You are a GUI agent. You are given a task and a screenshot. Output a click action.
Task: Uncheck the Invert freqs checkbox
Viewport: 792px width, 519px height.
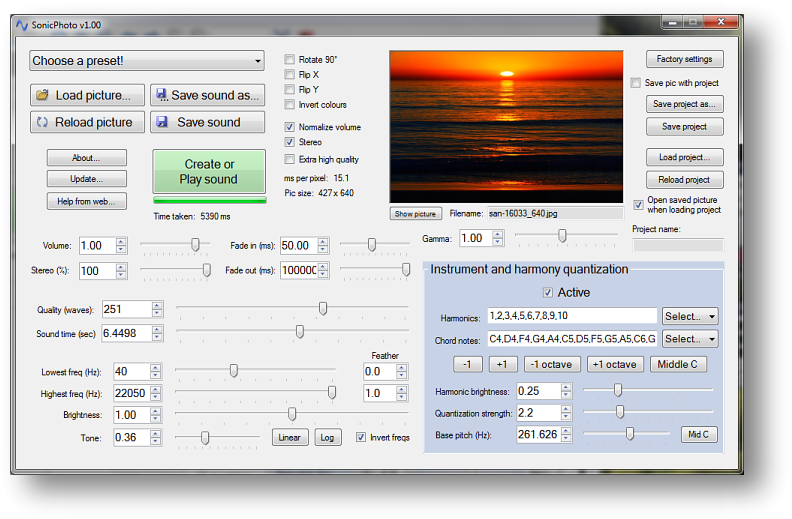[x=361, y=437]
